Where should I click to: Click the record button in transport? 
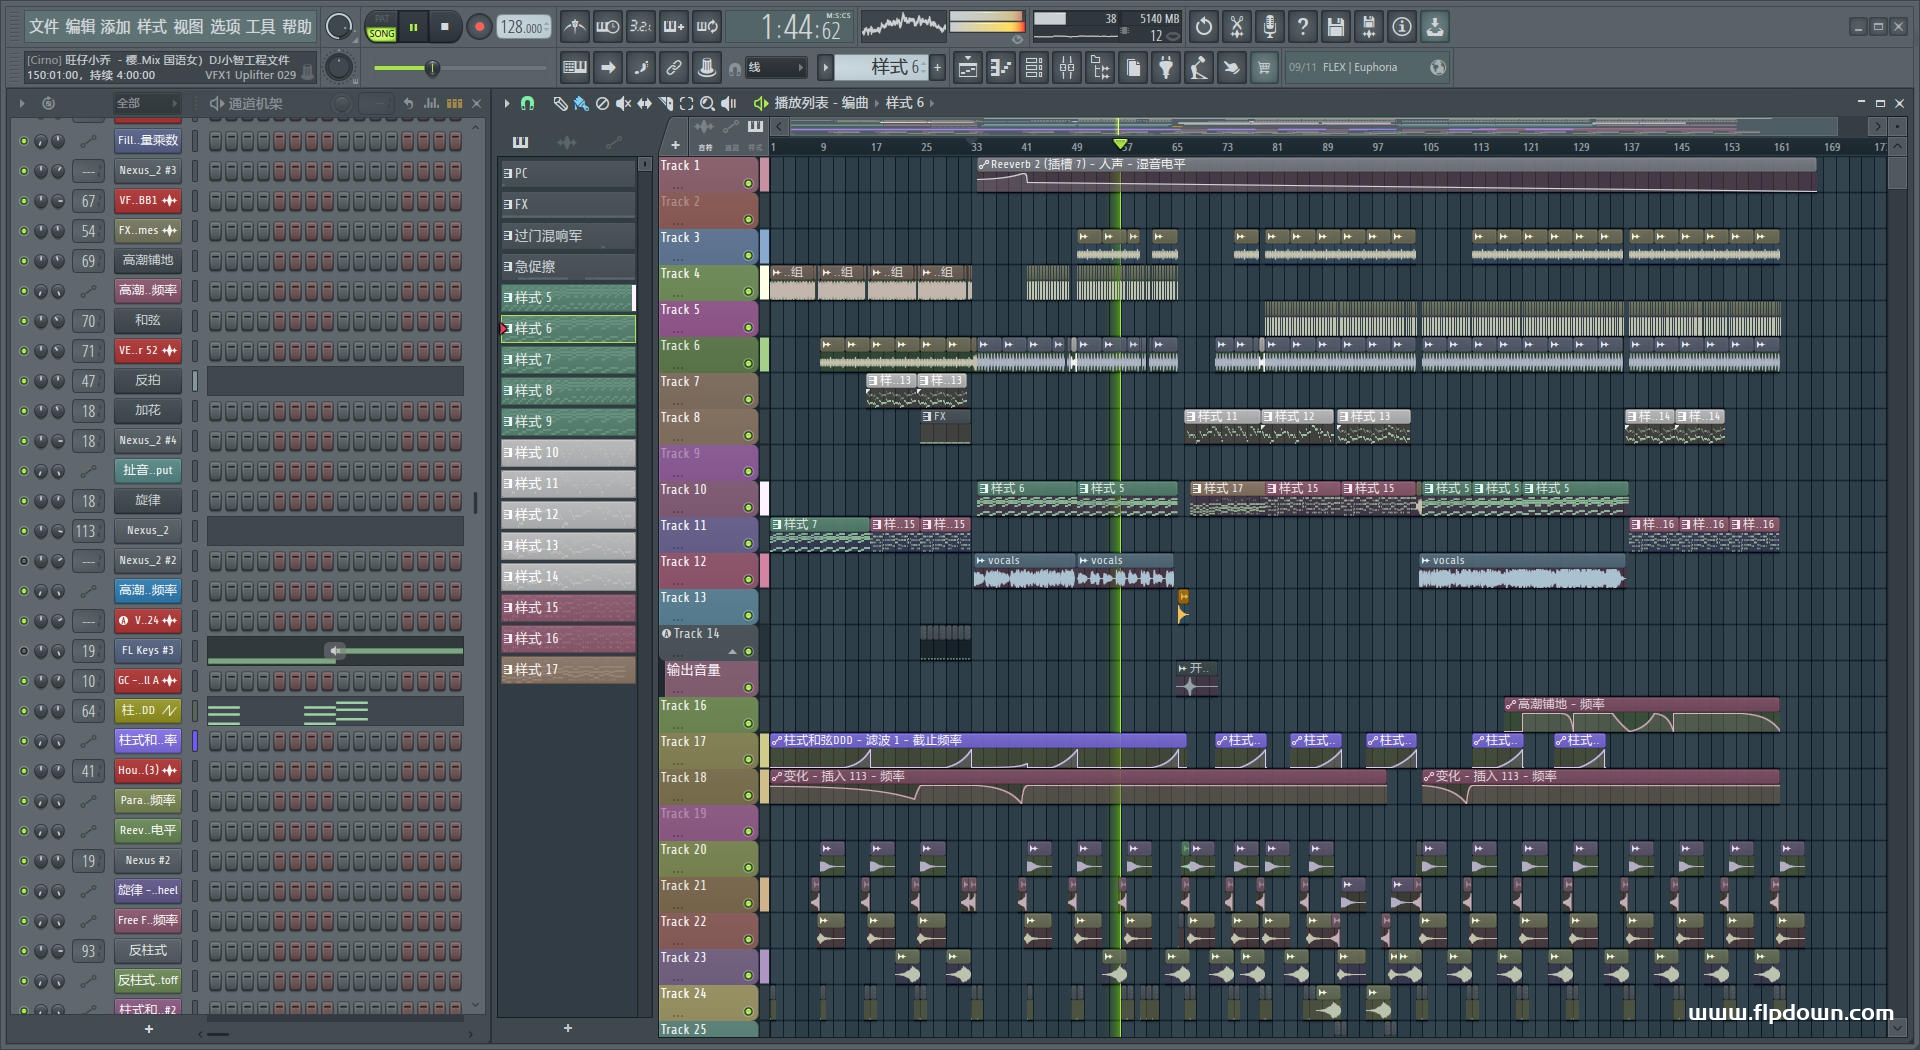(x=479, y=27)
